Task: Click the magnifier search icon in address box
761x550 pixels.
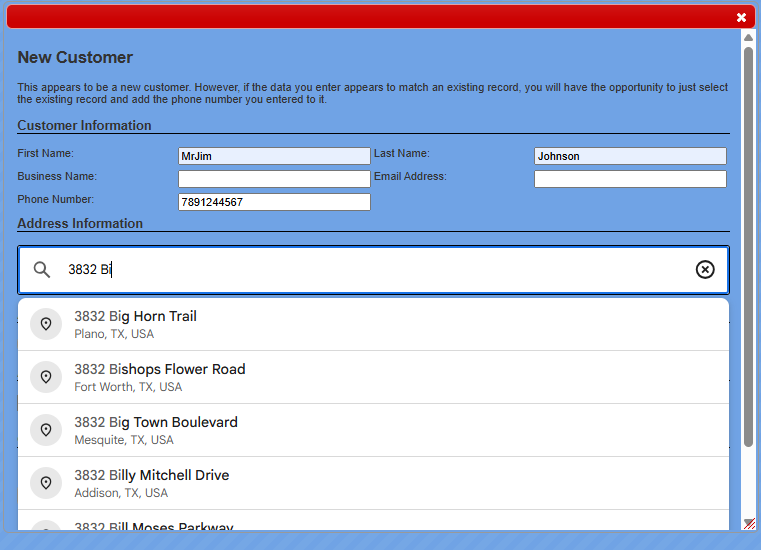Action: (x=42, y=270)
